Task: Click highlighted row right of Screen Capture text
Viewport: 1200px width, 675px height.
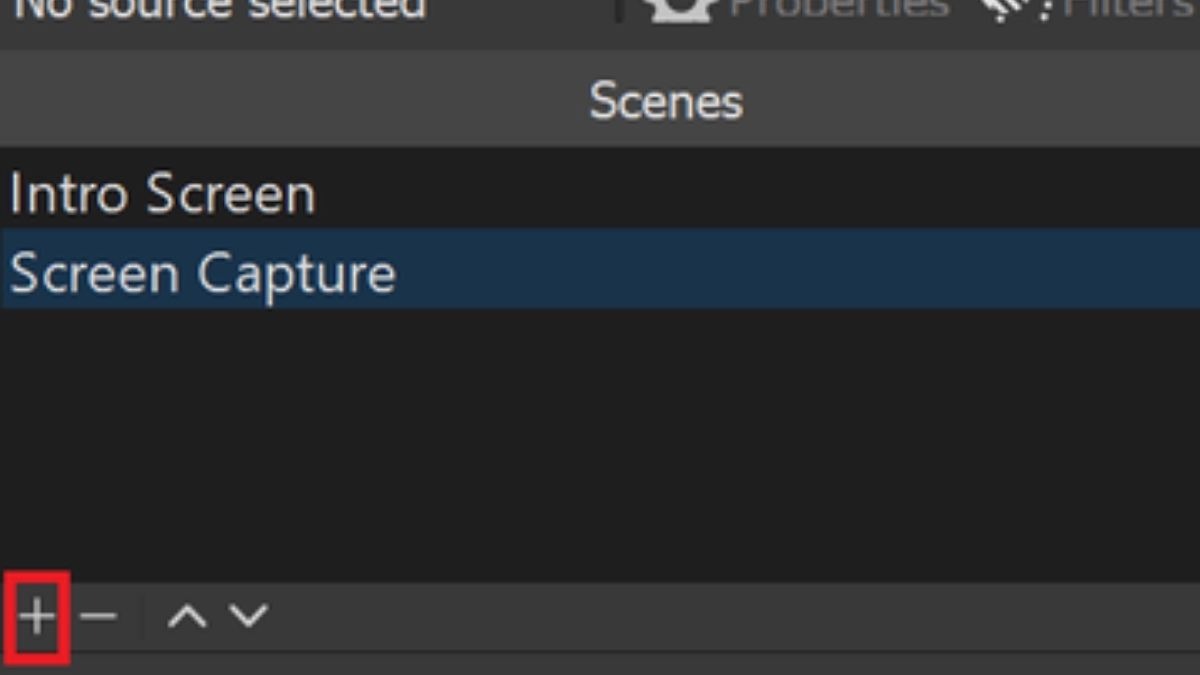Action: 800,270
